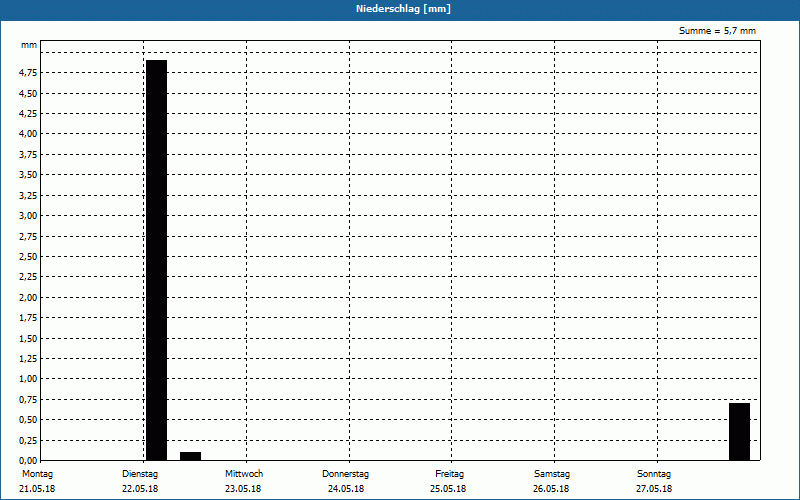The width and height of the screenshot is (800, 500).
Task: Click the Dienstag axis label
Action: 140,474
